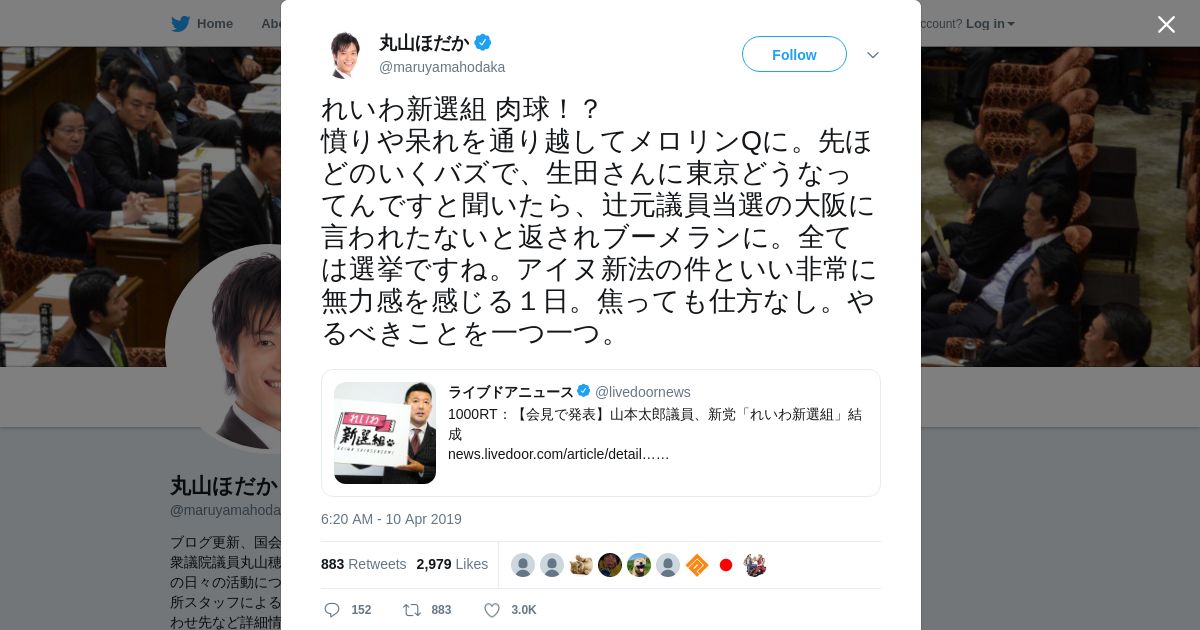
Task: Click the tweet timestamp 6:20 AM
Action: (391, 519)
